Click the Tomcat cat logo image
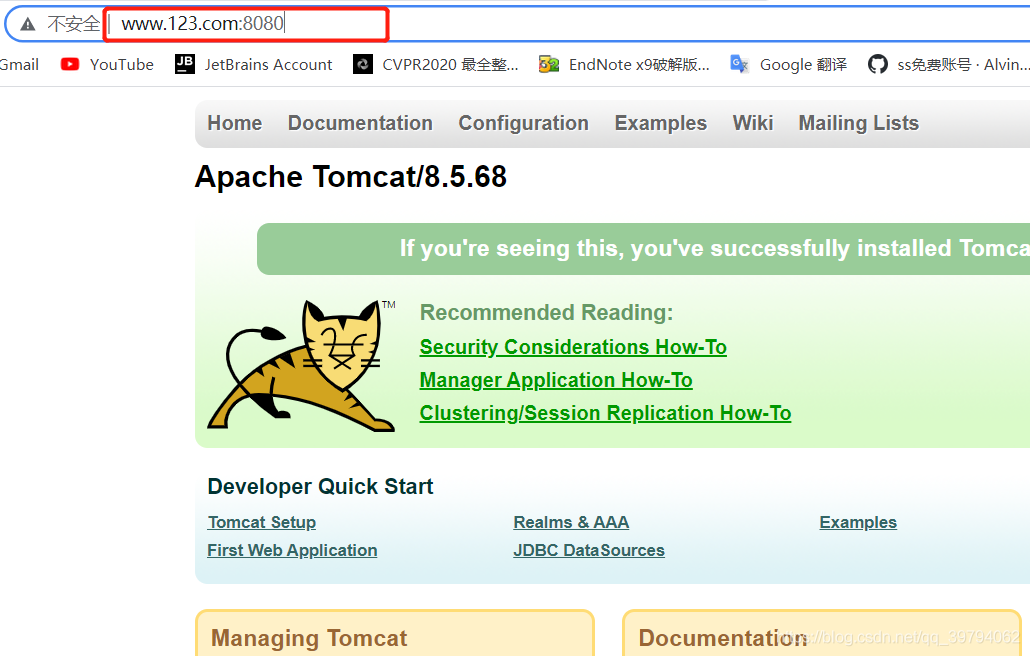Viewport: 1030px width, 656px height. point(302,366)
